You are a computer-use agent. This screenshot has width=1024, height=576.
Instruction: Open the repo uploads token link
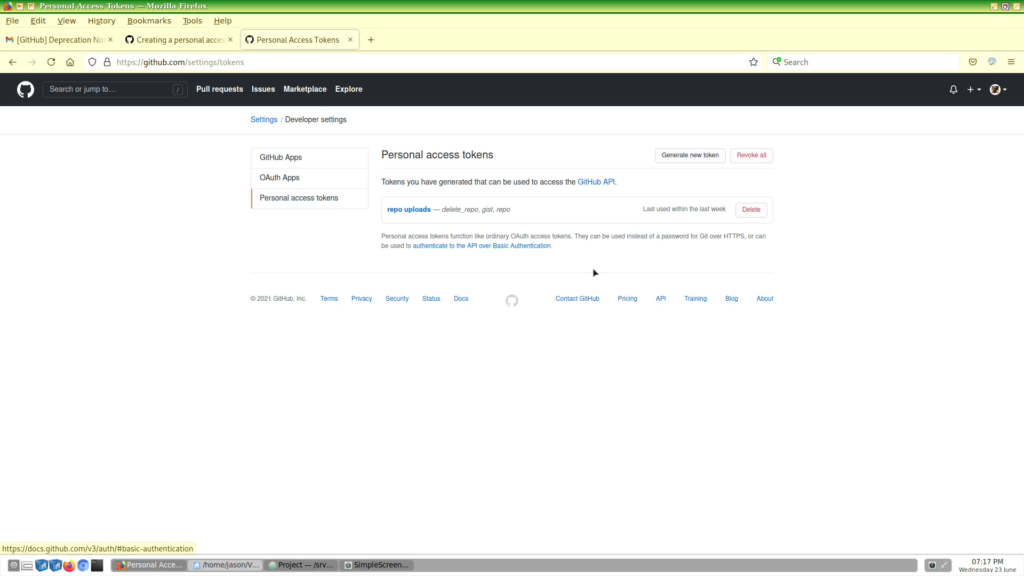(x=409, y=210)
